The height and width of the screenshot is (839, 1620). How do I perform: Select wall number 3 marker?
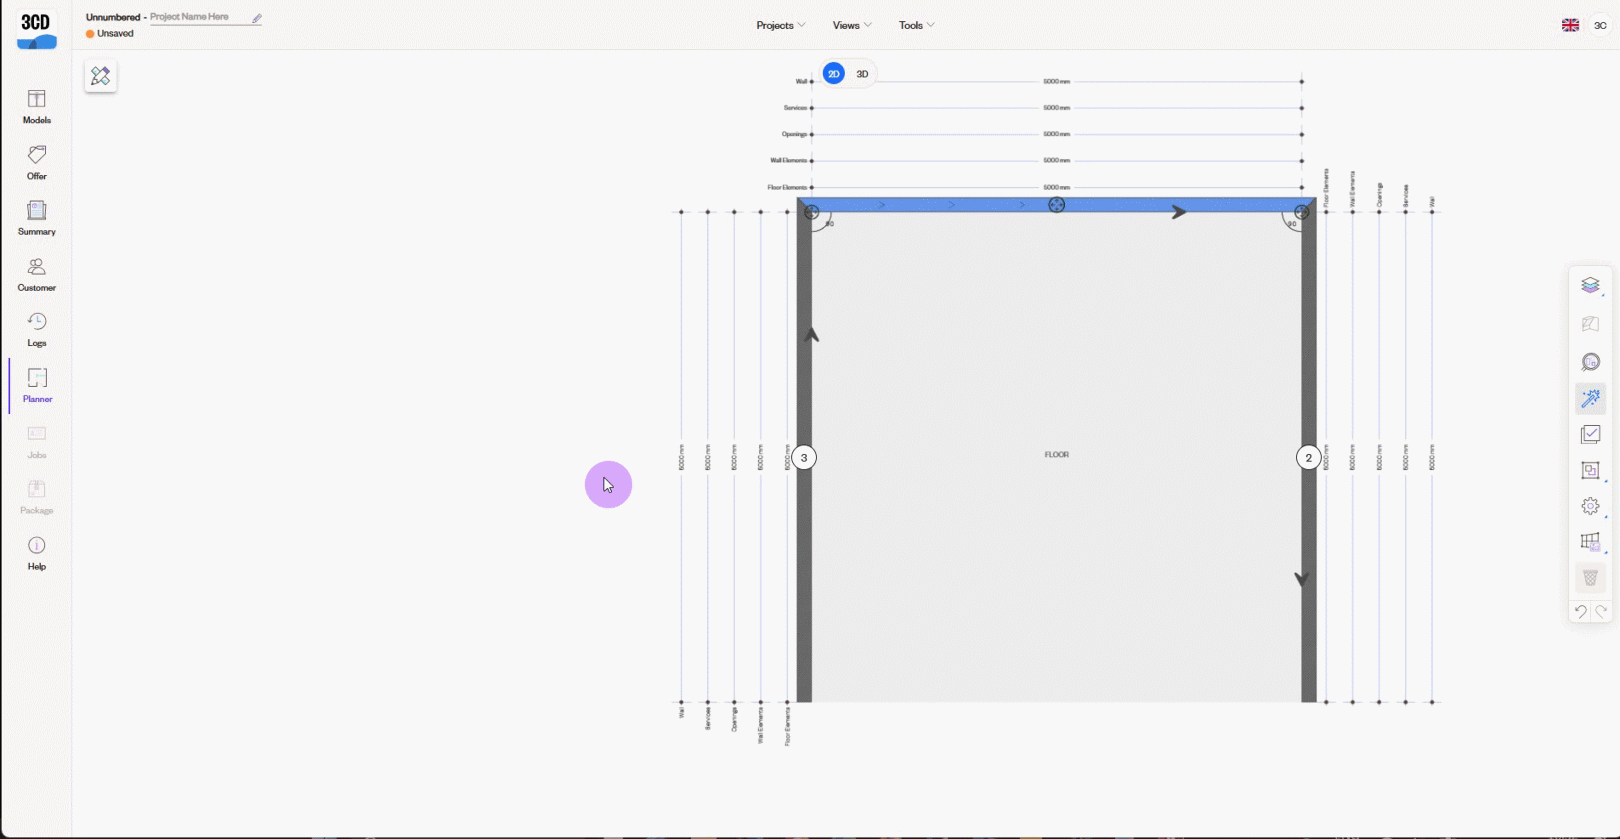click(804, 458)
